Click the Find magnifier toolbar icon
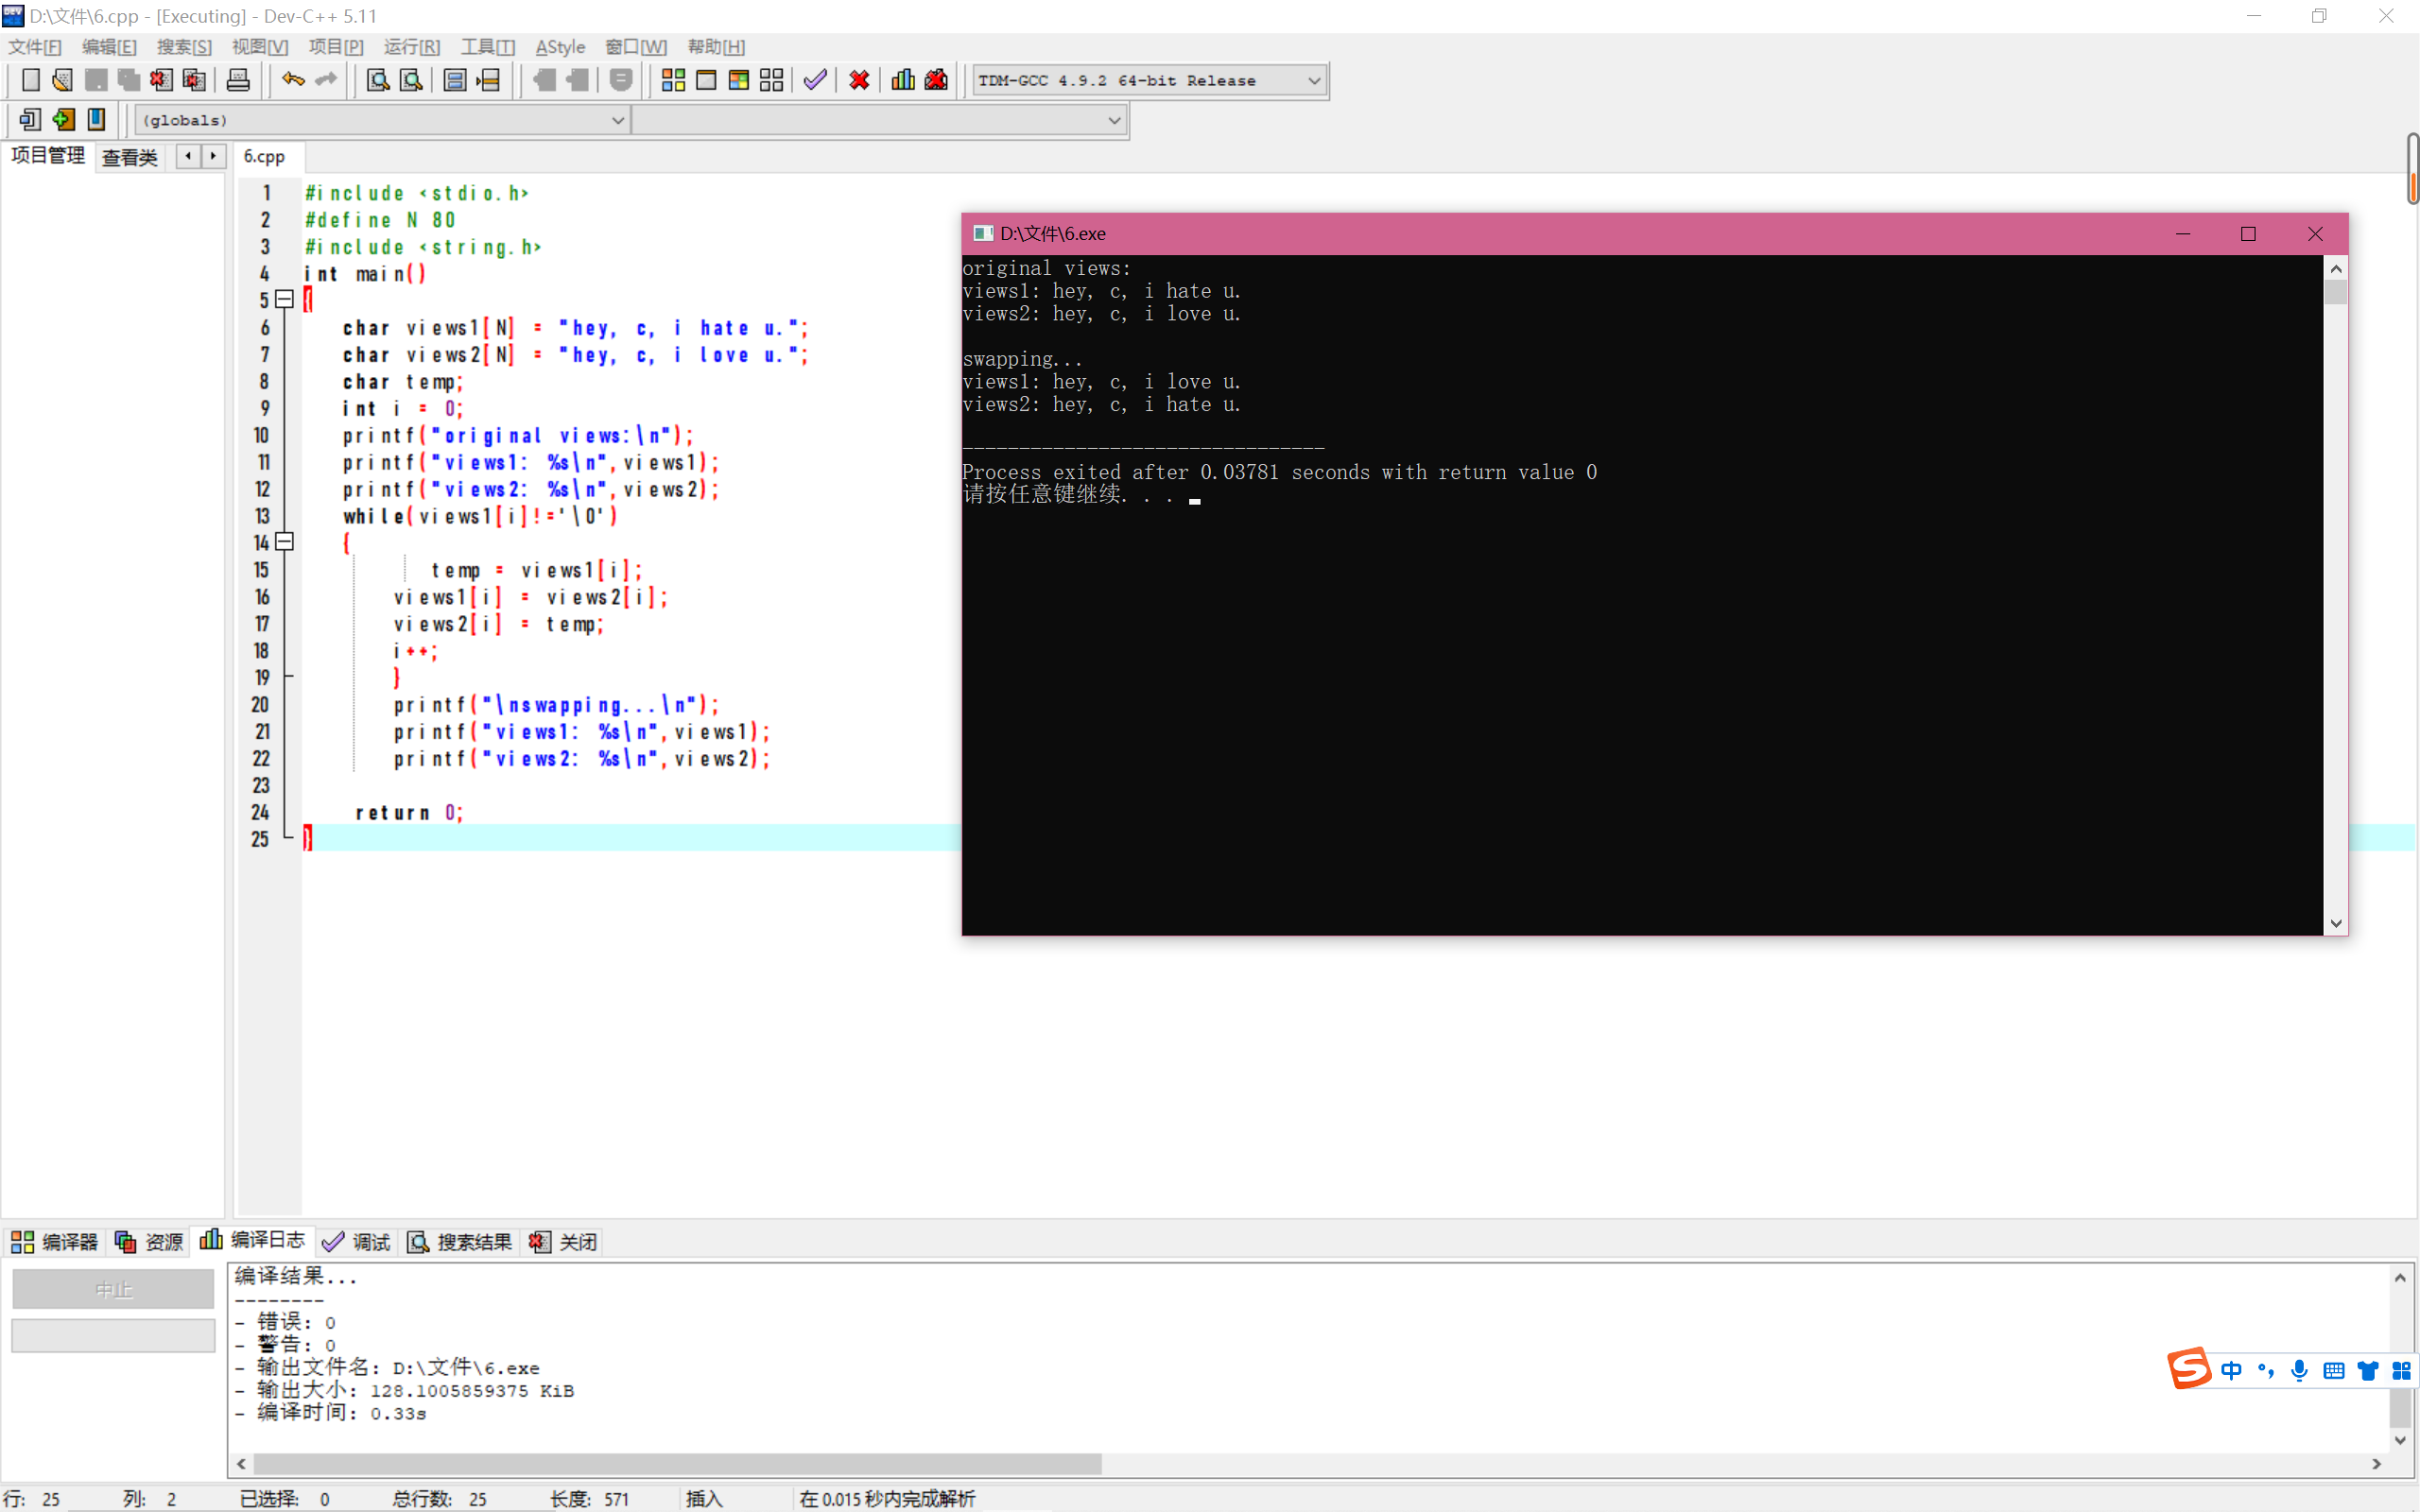The image size is (2420, 1512). tap(377, 80)
